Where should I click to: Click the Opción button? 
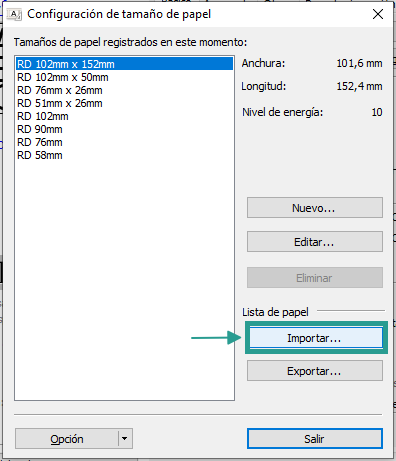pyautogui.click(x=67, y=439)
